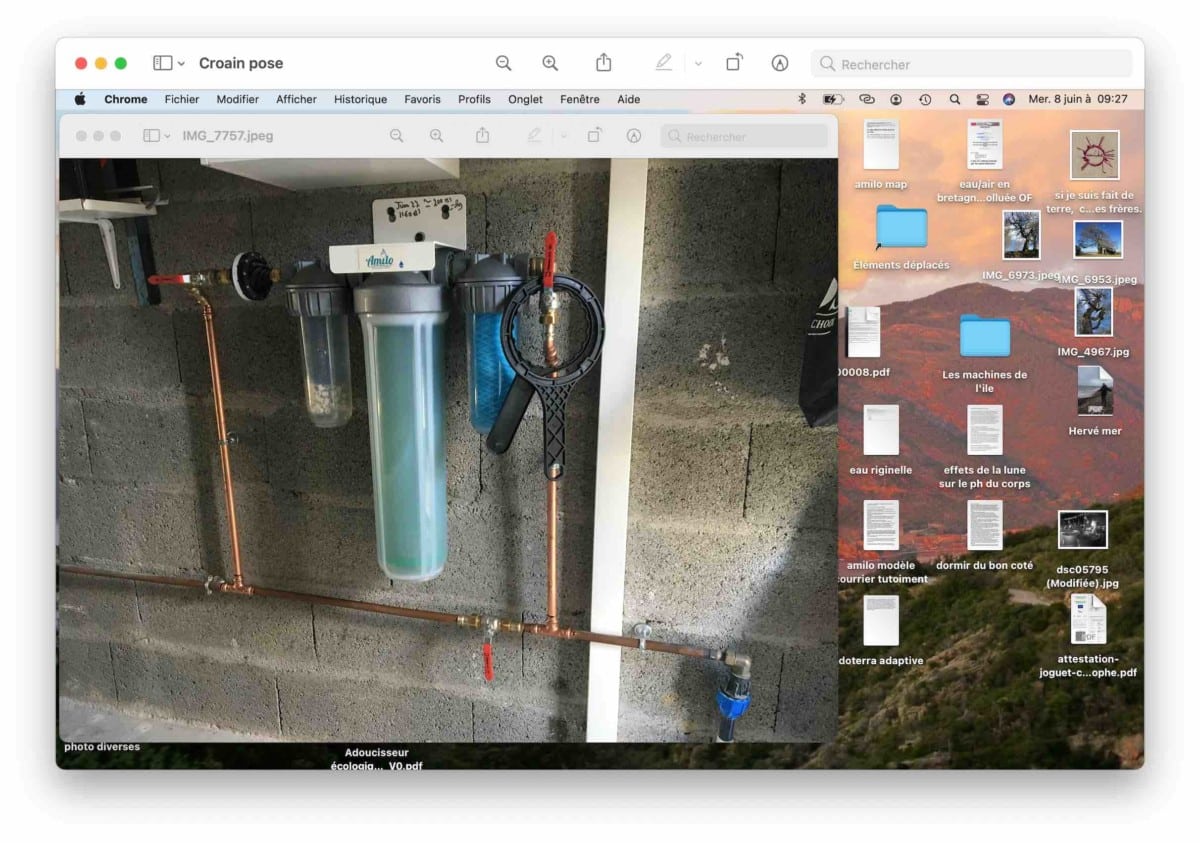The width and height of the screenshot is (1200, 843).
Task: Toggle sidebar in the IMG_7757.jpeg window
Action: click(151, 136)
